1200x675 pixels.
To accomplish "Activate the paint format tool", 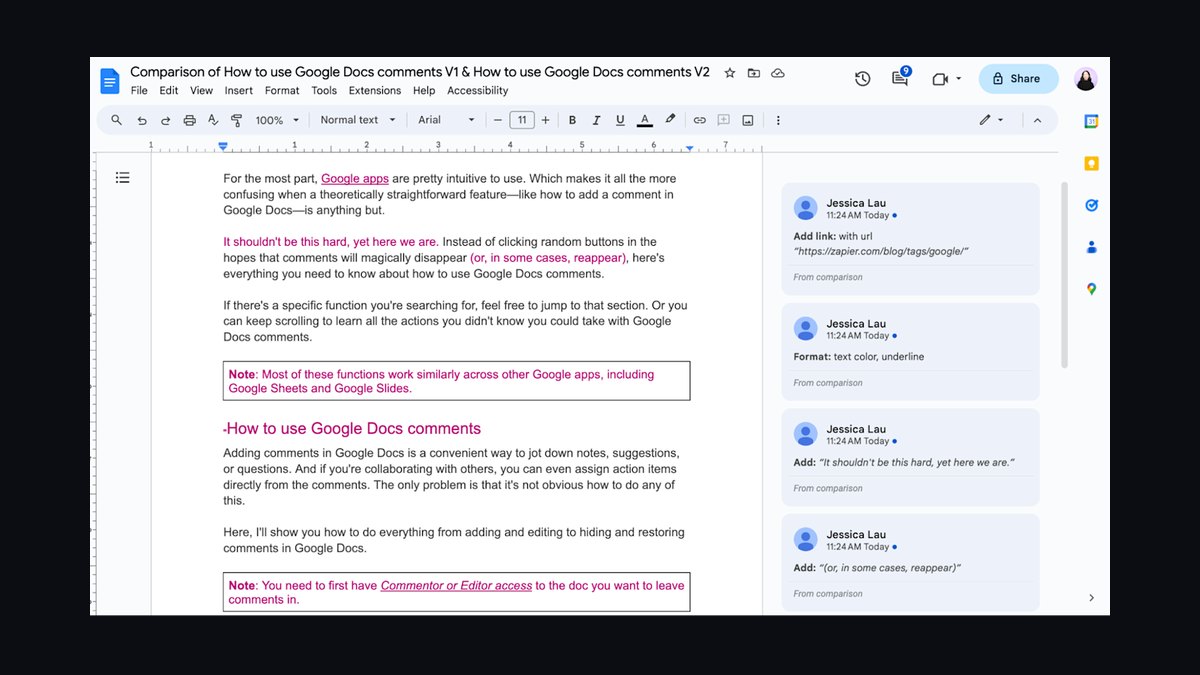I will (x=237, y=120).
